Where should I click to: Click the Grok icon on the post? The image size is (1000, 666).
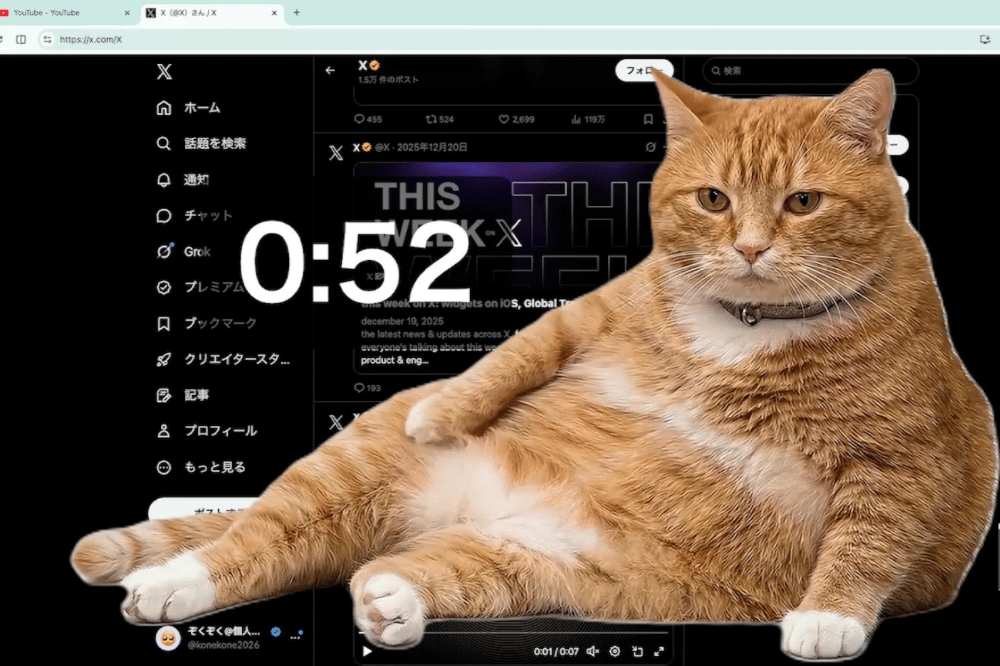(x=651, y=147)
